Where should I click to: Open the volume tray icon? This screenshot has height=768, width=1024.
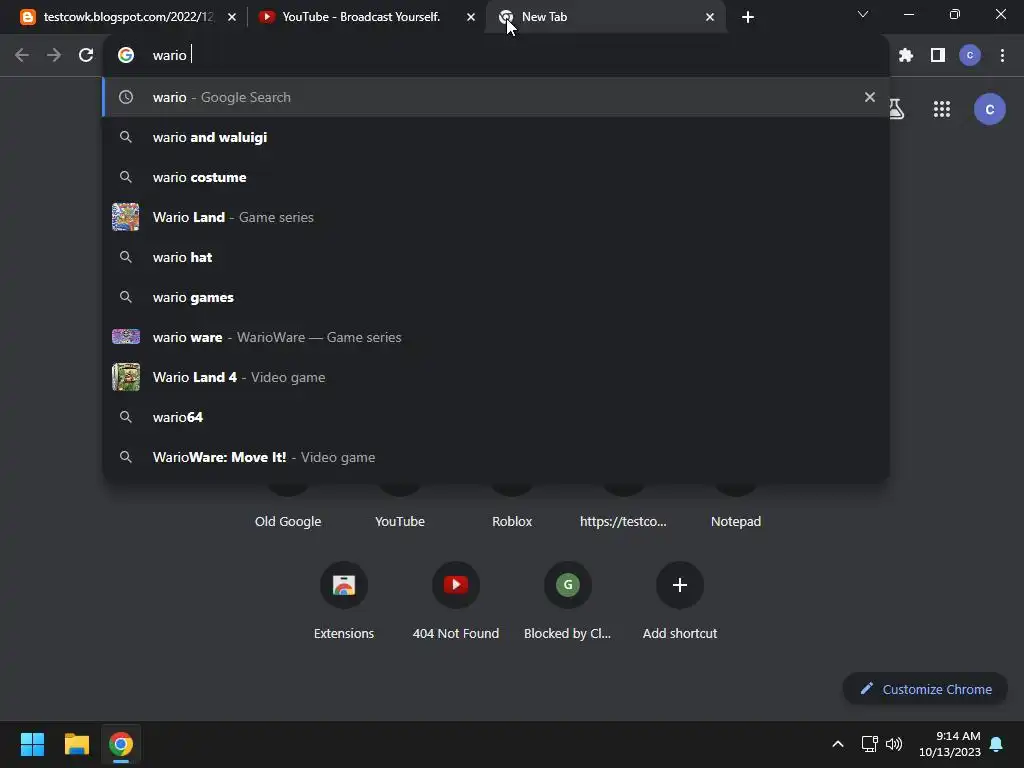coord(893,744)
